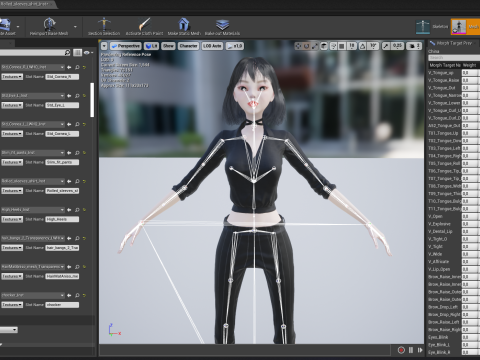Use selected asset arrow for chocker material
Viewport: 480px width, 360px height.
pos(69,295)
